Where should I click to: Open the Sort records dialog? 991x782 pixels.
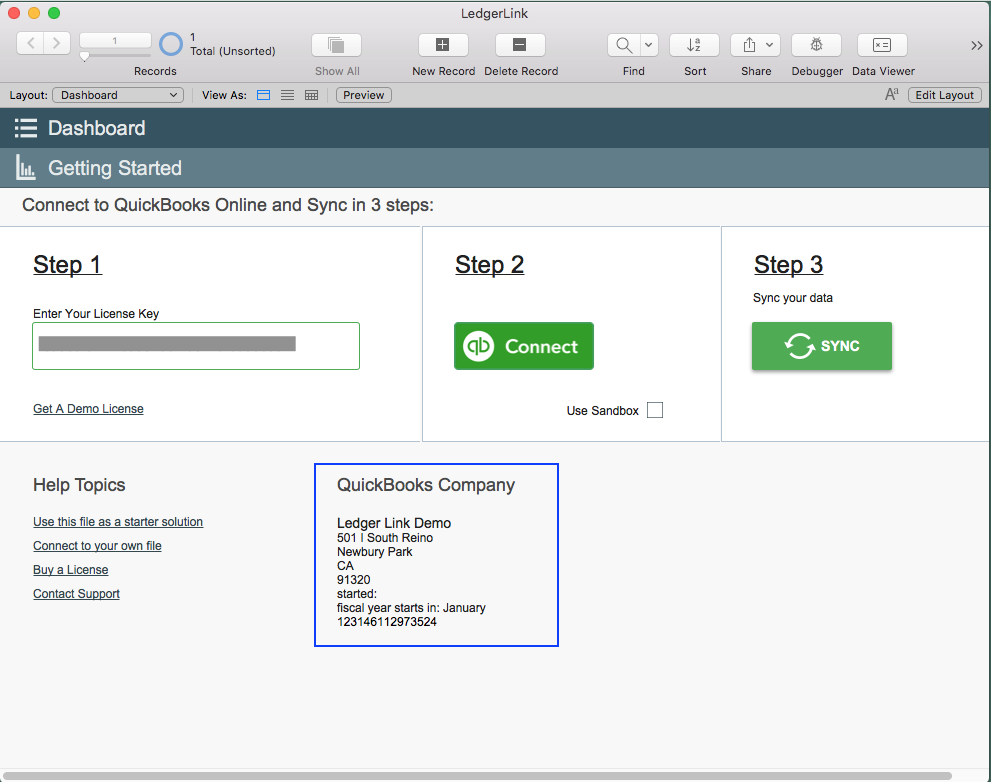pos(694,45)
